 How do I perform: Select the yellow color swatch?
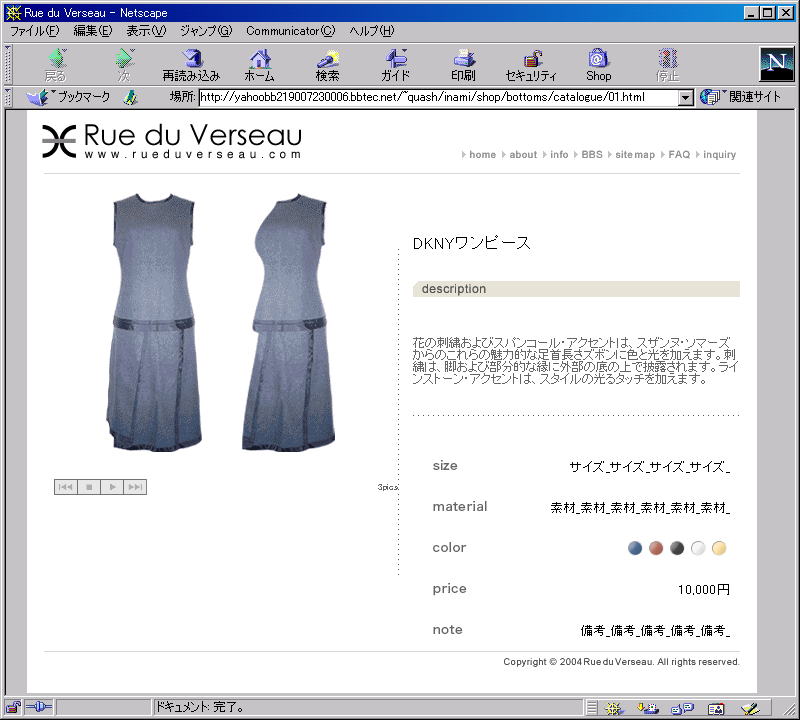pyautogui.click(x=719, y=548)
